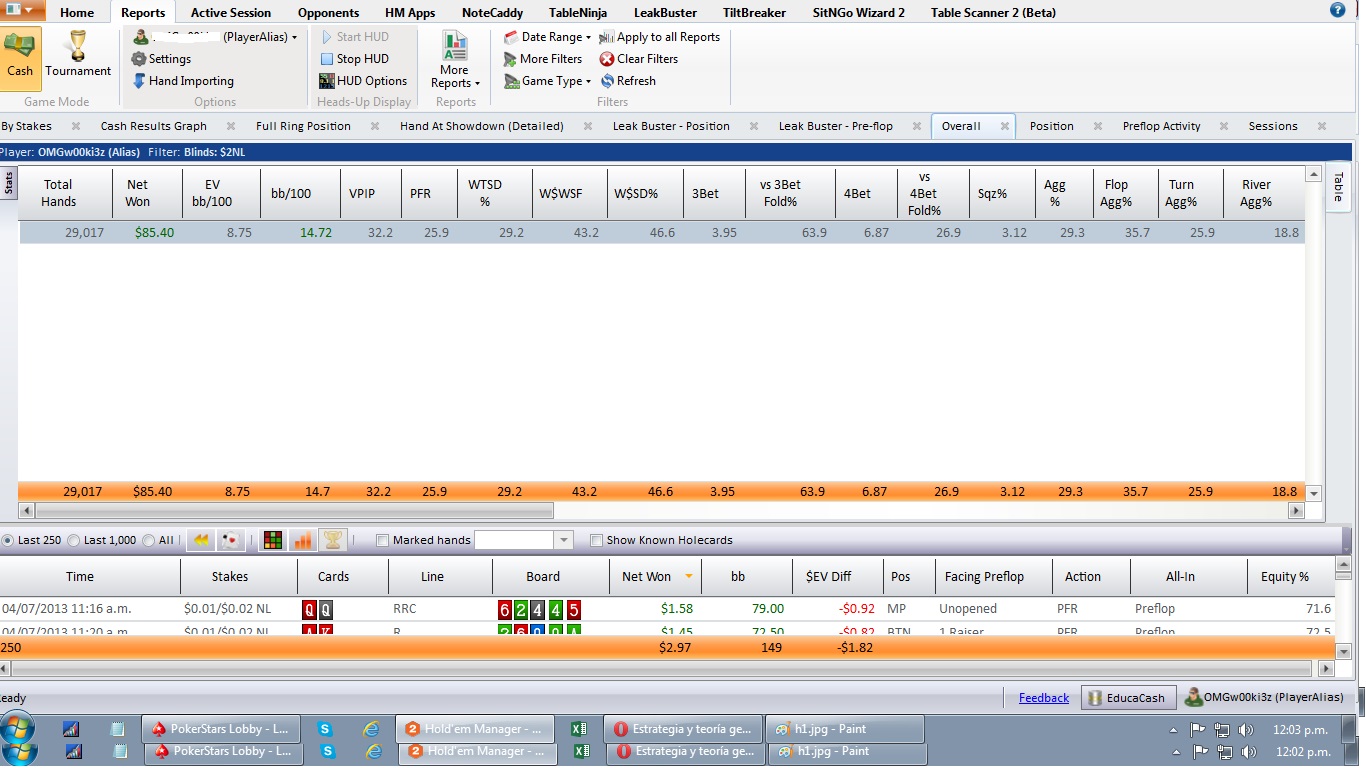The height and width of the screenshot is (768, 1366).
Task: Expand the Stats side panel
Action: coord(9,182)
